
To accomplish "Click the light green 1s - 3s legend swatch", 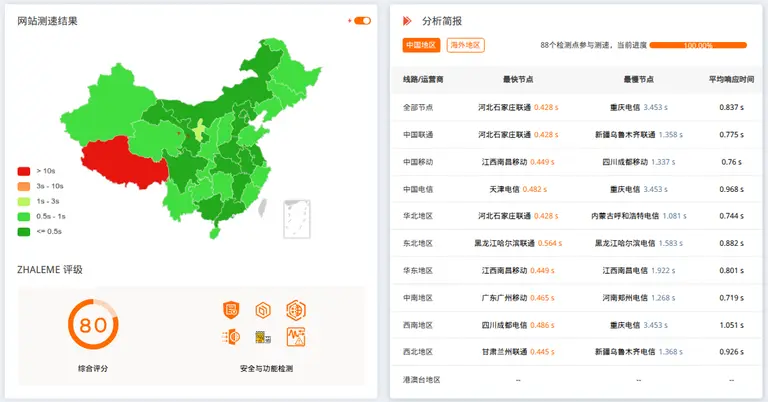I will [x=24, y=201].
